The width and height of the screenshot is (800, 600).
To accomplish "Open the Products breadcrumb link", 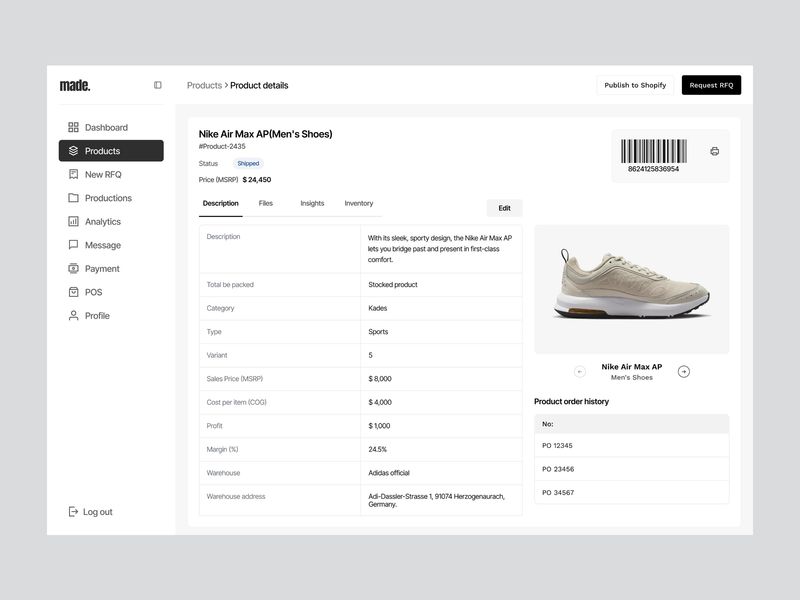I will pyautogui.click(x=205, y=85).
